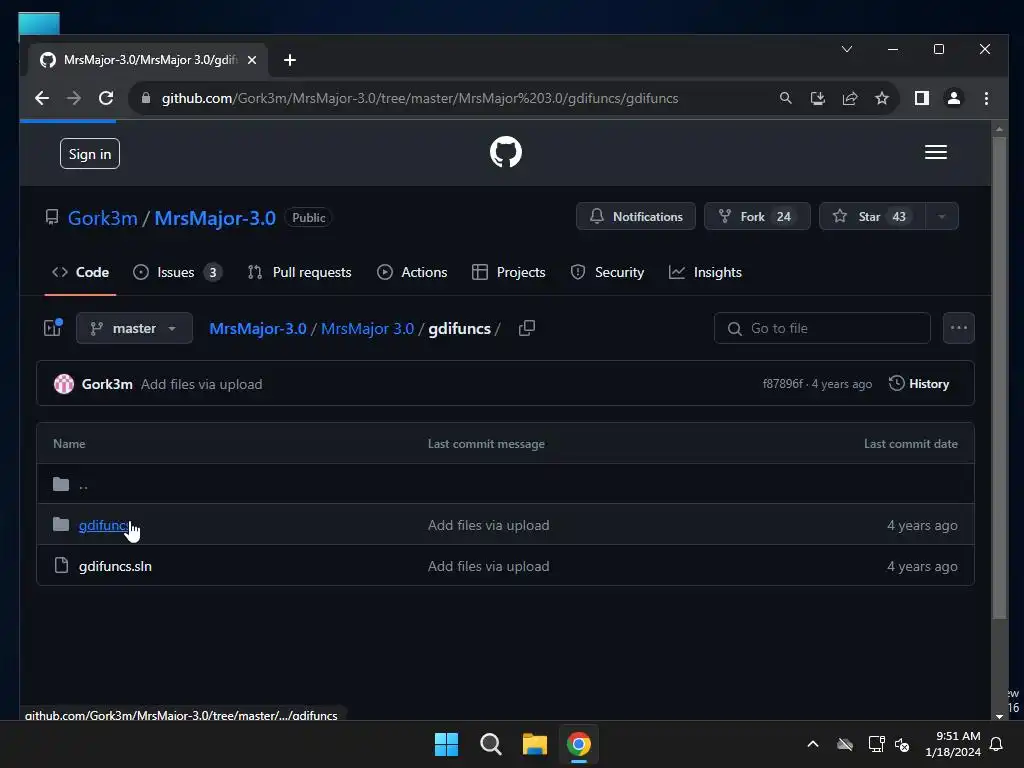Click MrsMajor-3.0 in the breadcrumb path
The image size is (1024, 768).
[258, 328]
